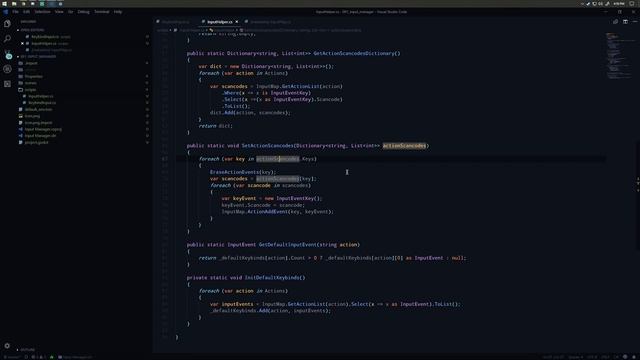Click the action center icon in system tray
640x360 pixels.
(x=632, y=3)
